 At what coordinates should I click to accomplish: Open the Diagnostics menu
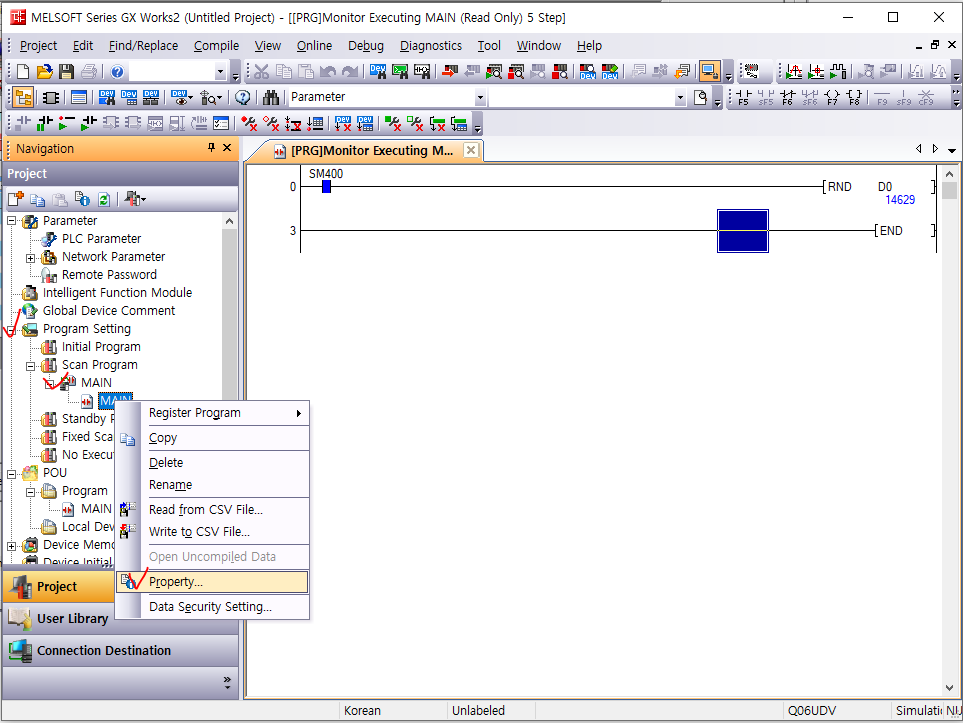(x=431, y=45)
